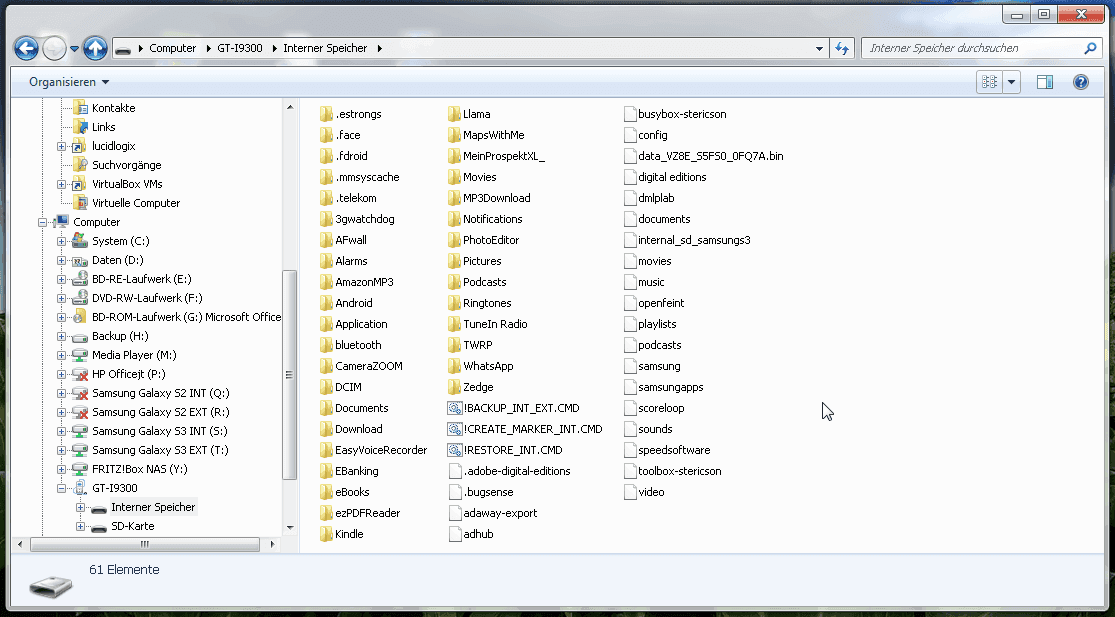Viewport: 1115px width, 617px height.
Task: Select Kontakte in the navigation tree
Action: [x=113, y=108]
